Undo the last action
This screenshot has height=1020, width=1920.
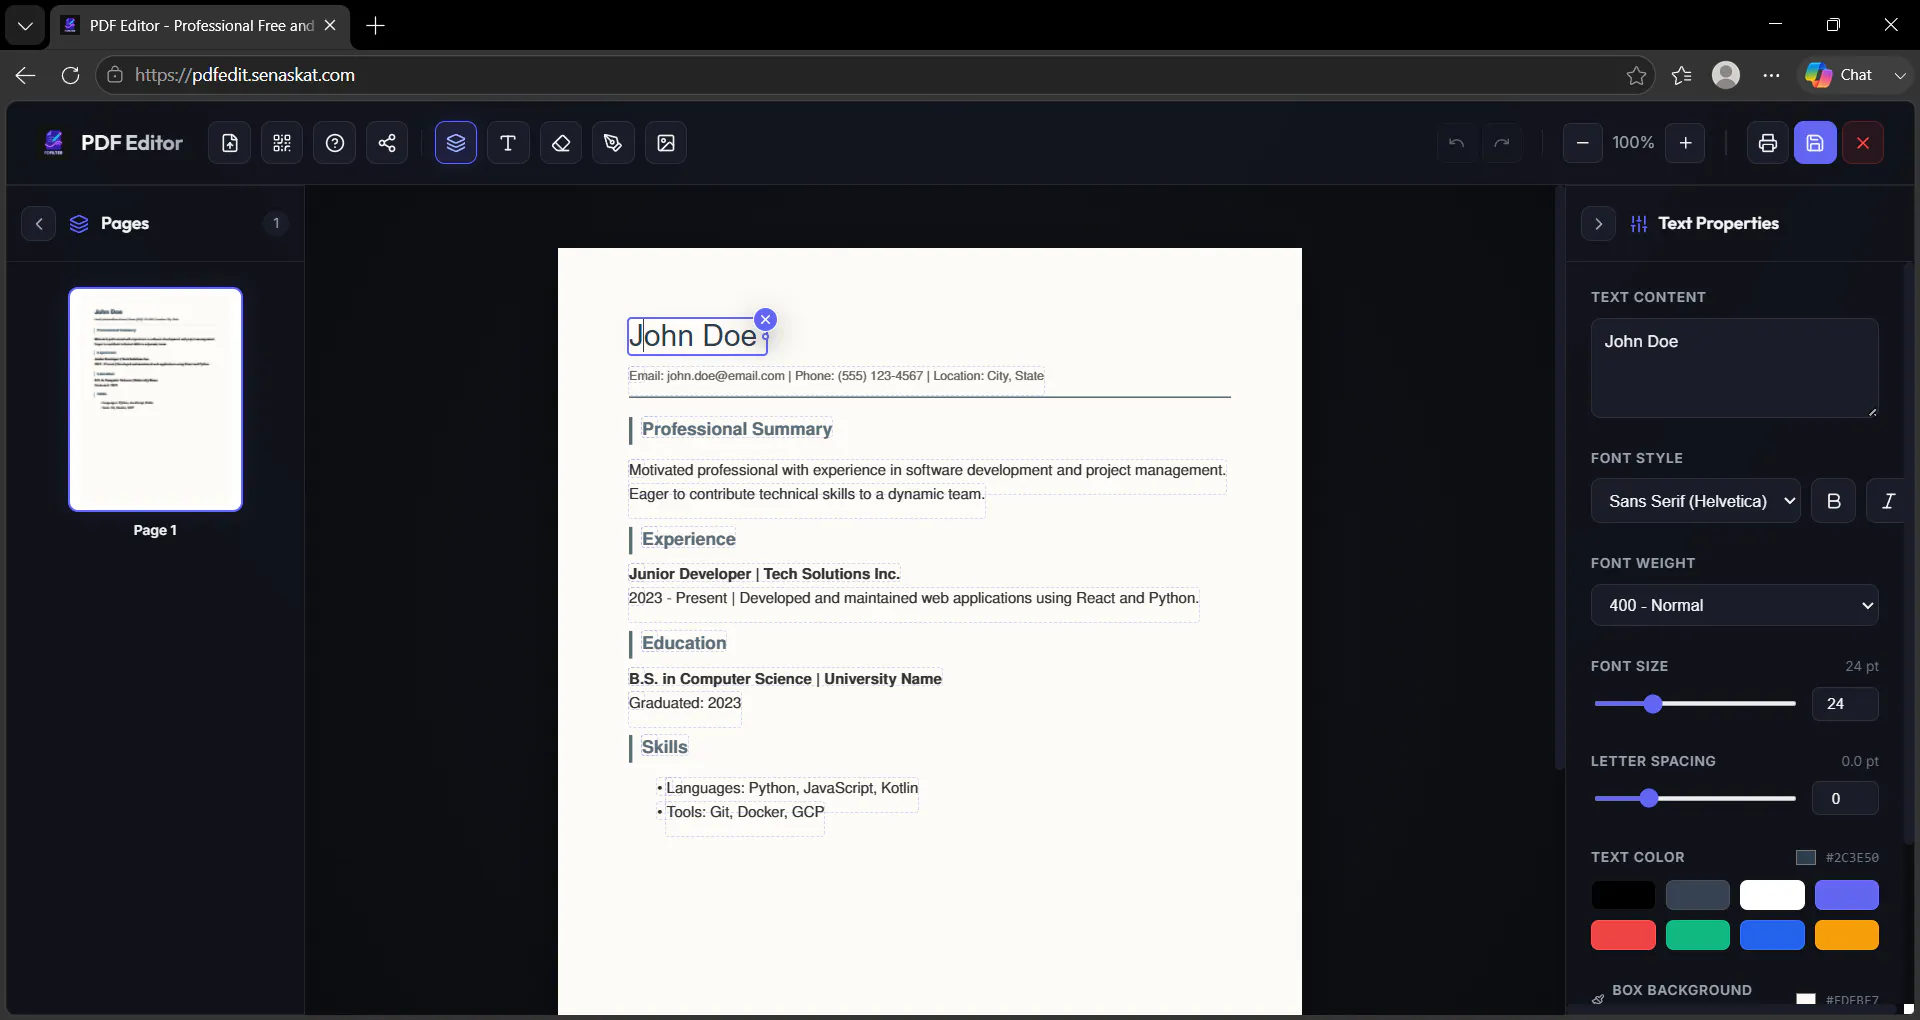click(x=1457, y=143)
